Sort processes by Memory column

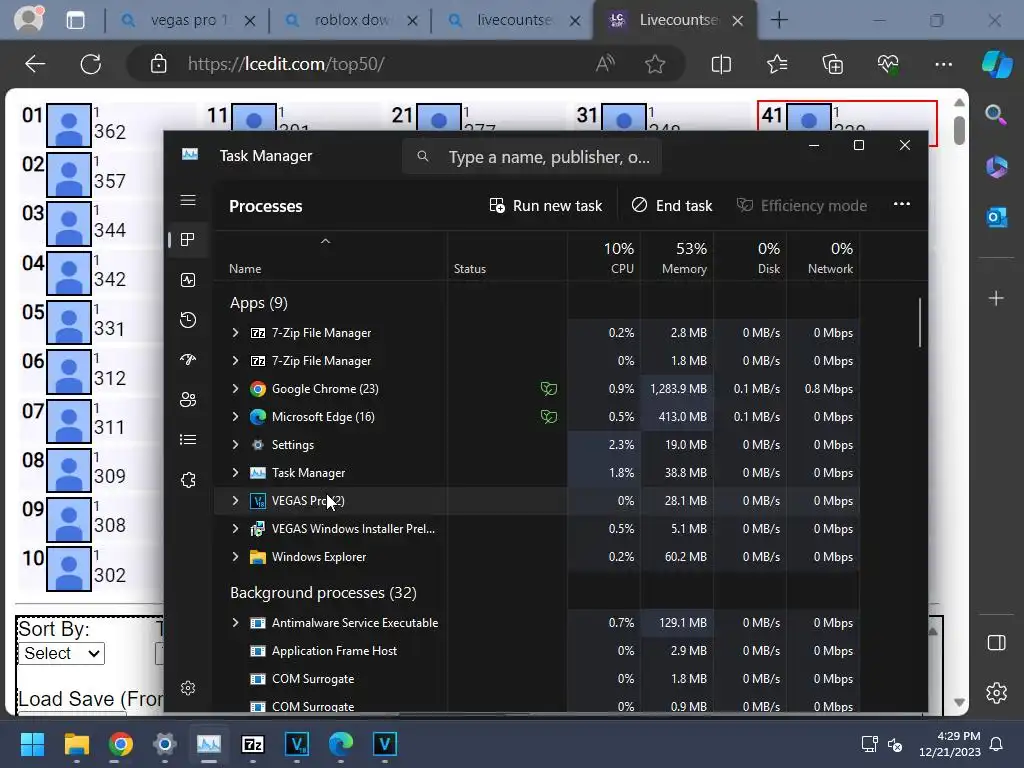[x=677, y=258]
